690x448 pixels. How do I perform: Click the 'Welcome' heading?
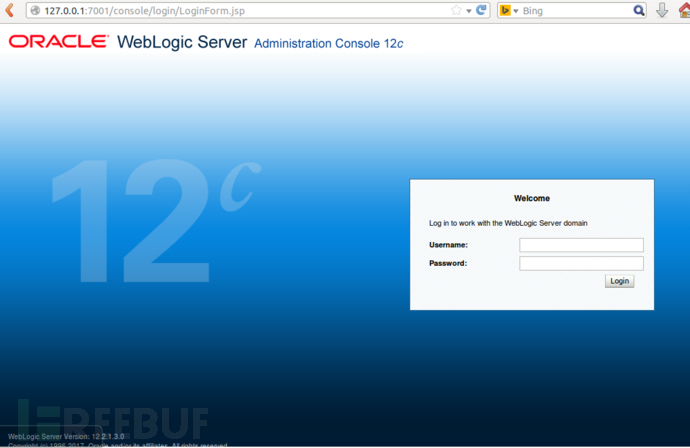click(532, 198)
